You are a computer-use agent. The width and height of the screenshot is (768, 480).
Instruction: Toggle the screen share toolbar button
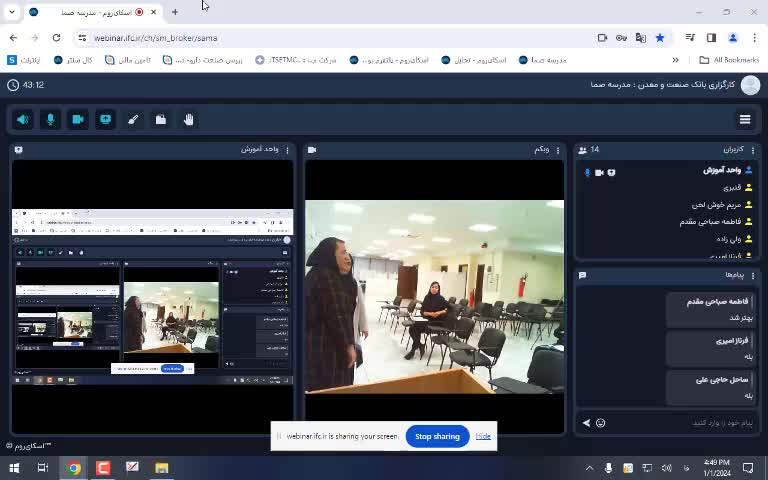pos(105,120)
